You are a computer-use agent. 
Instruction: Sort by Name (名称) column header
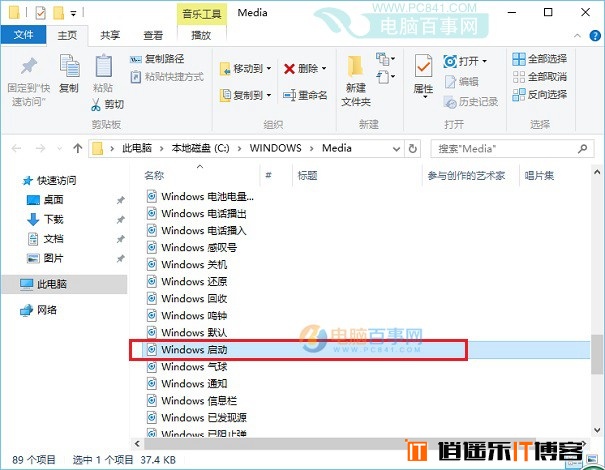click(x=154, y=176)
